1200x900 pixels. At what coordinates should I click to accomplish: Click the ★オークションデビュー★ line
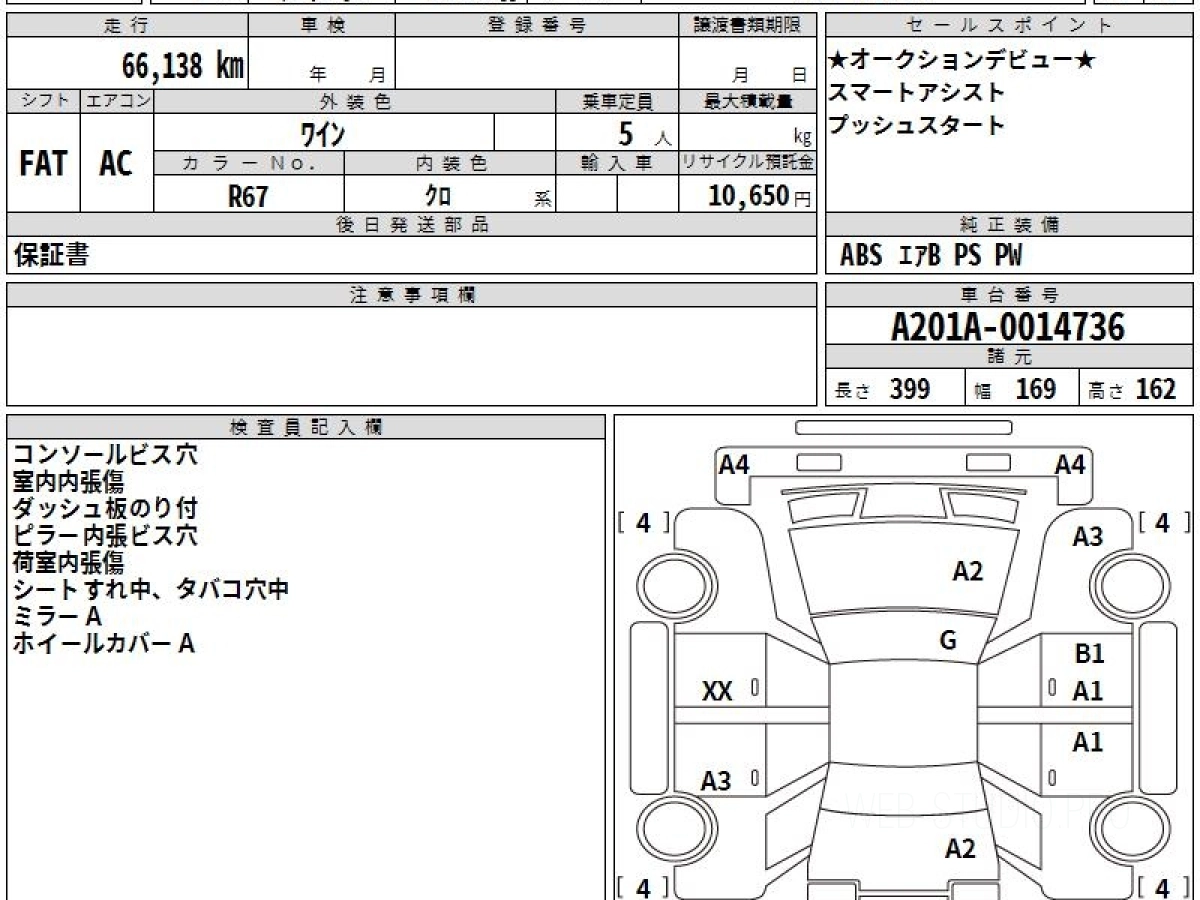pos(962,60)
